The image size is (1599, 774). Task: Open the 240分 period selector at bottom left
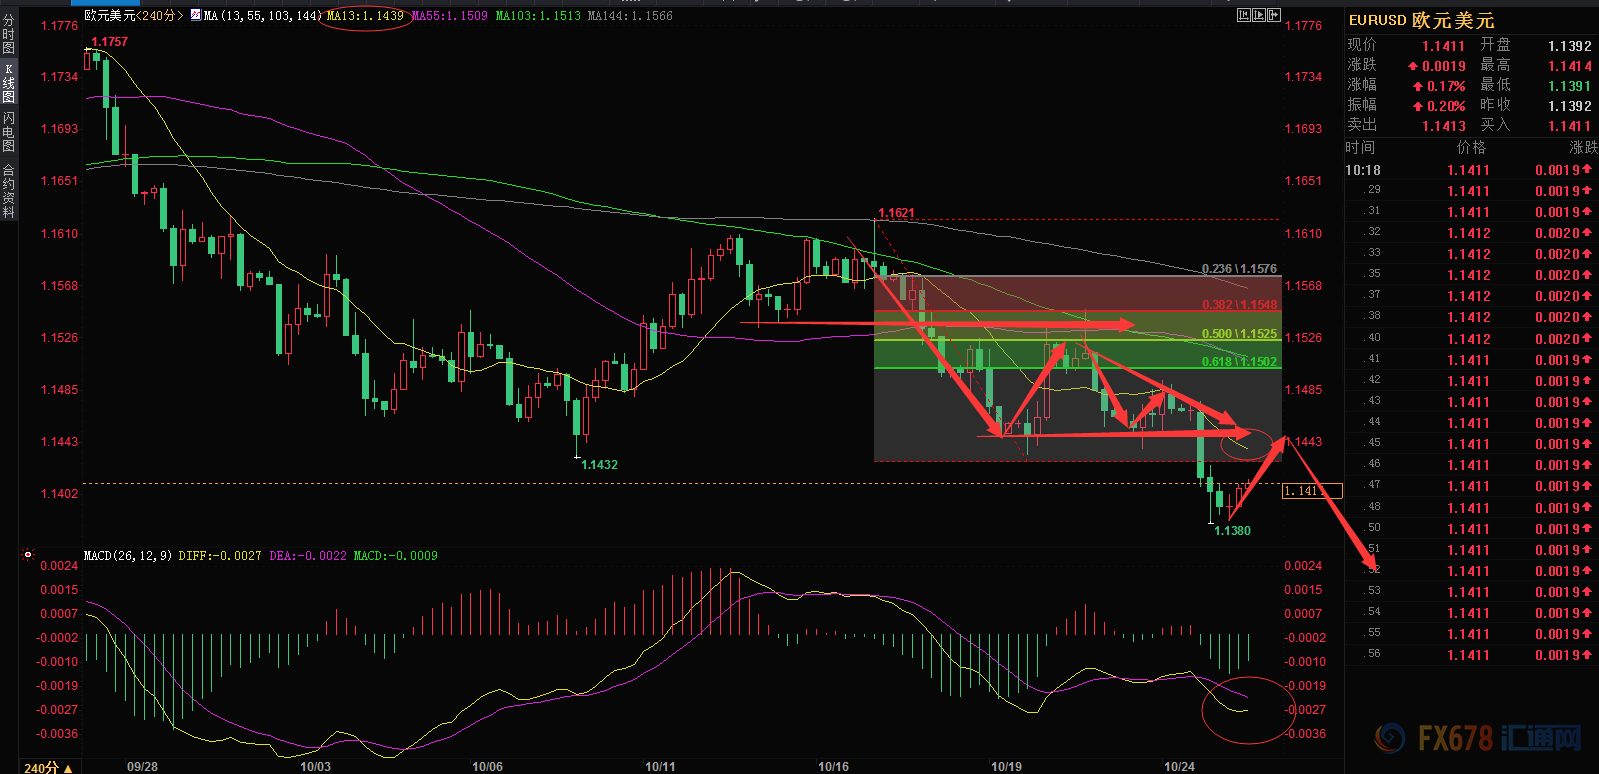(x=48, y=767)
